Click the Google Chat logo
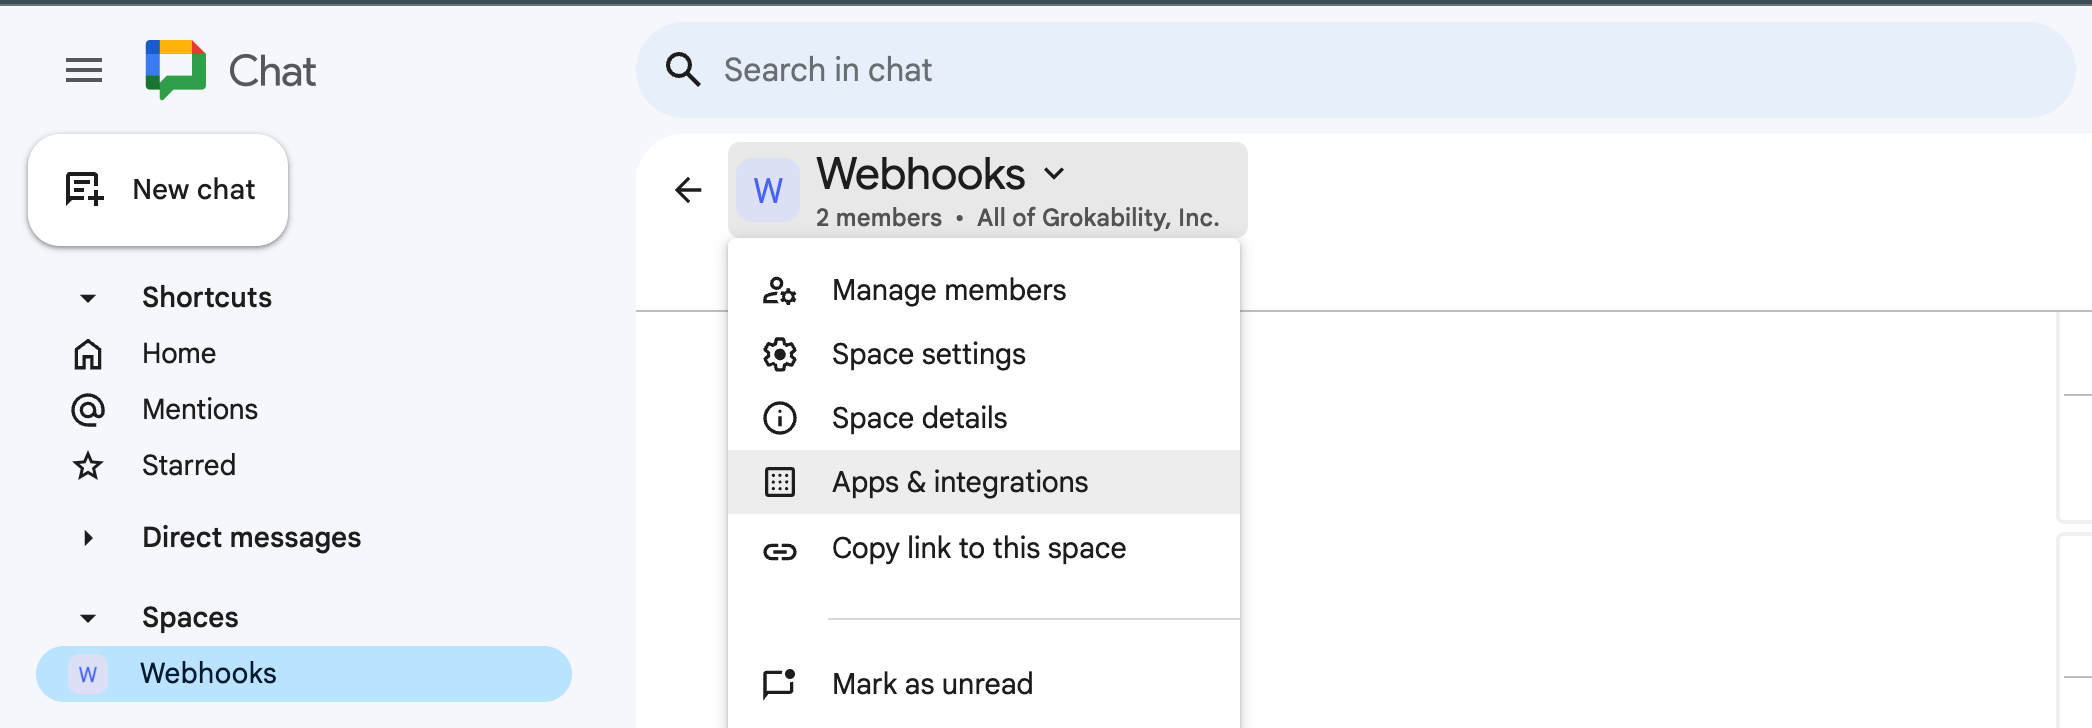This screenshot has width=2092, height=728. (x=176, y=70)
